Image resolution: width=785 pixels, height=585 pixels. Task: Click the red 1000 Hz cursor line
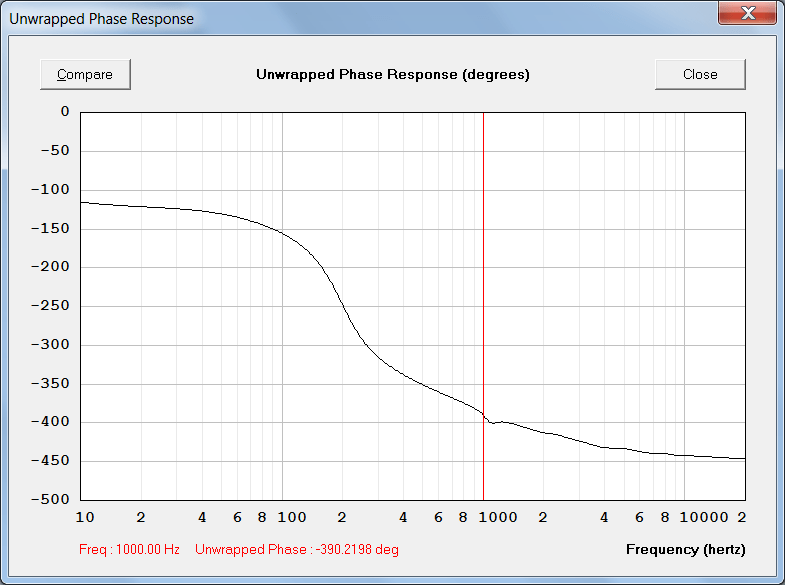tap(483, 306)
